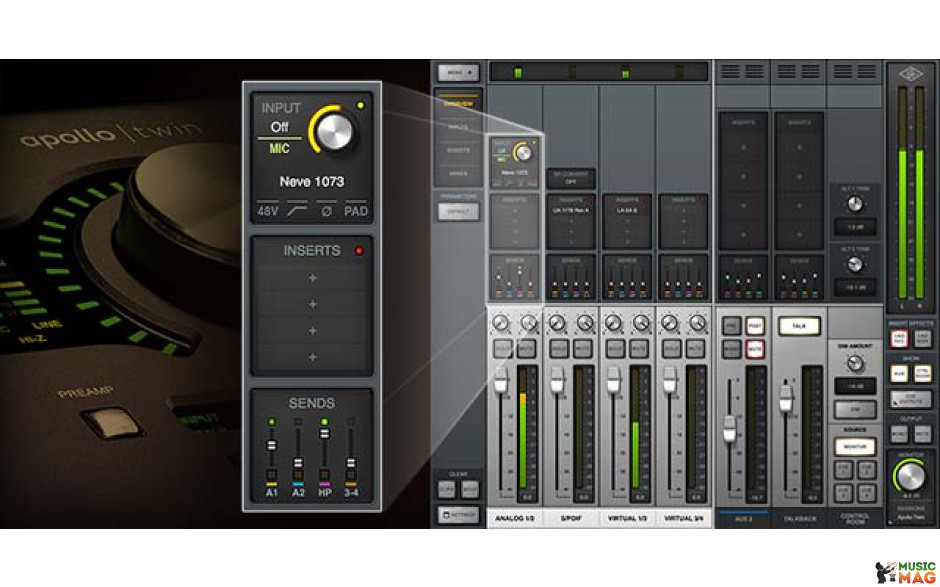Click the S/PDIF channel fader
The width and height of the screenshot is (940, 587).
click(558, 380)
